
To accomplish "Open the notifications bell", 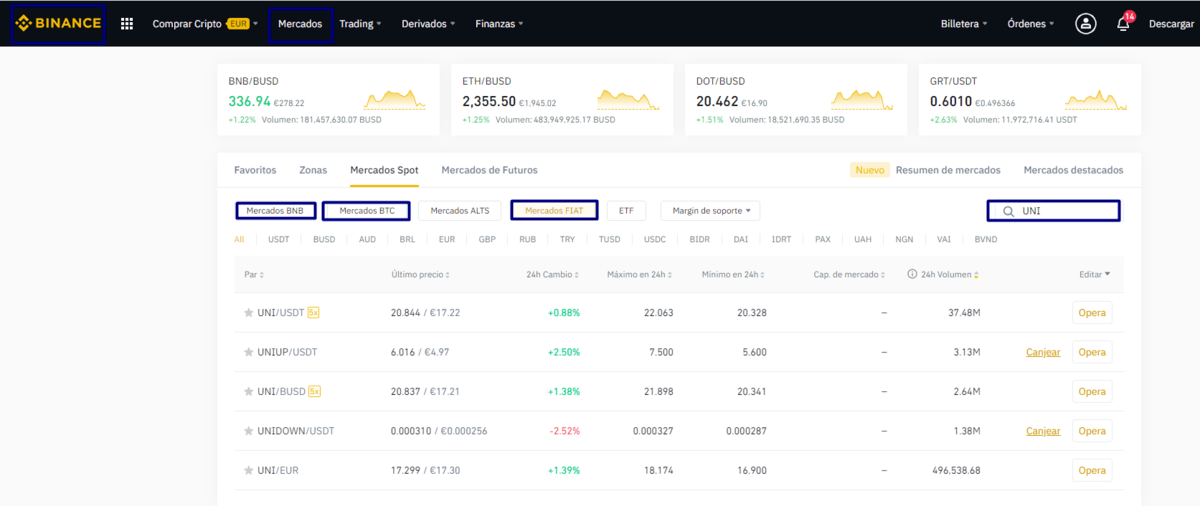I will coord(1126,24).
